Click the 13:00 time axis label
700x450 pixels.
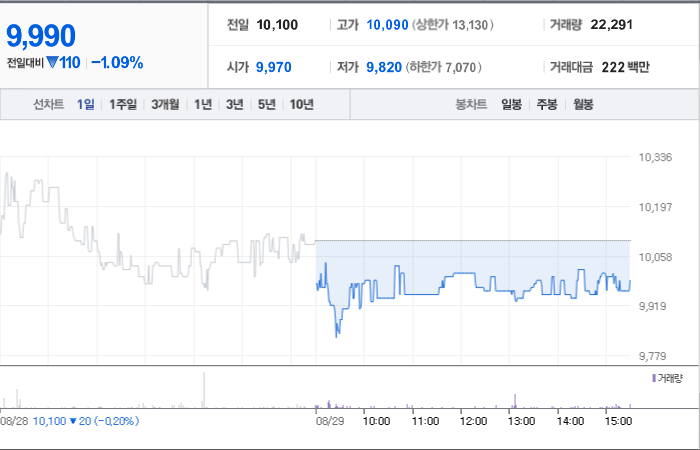pyautogui.click(x=521, y=421)
